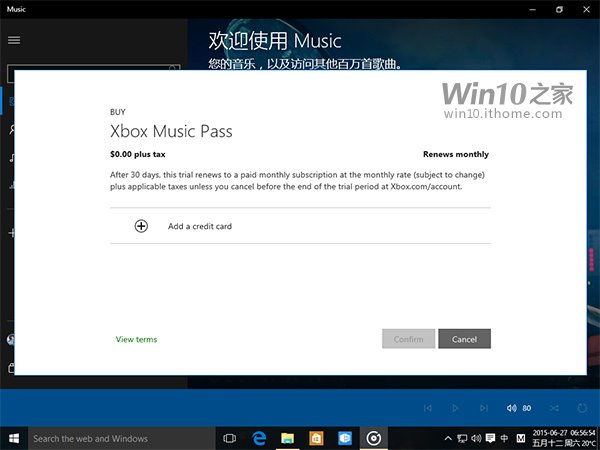
Task: Open the IME M icon in tray
Action: pyautogui.click(x=521, y=439)
